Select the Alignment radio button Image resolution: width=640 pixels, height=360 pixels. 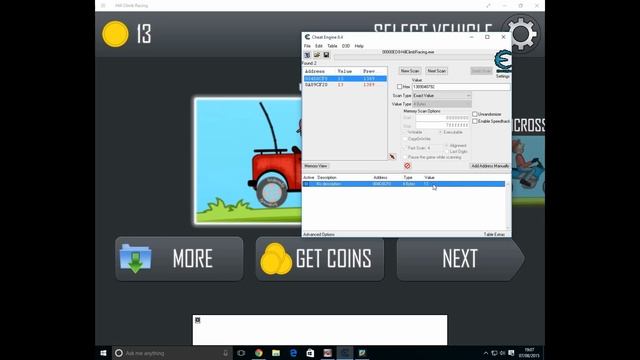click(447, 145)
